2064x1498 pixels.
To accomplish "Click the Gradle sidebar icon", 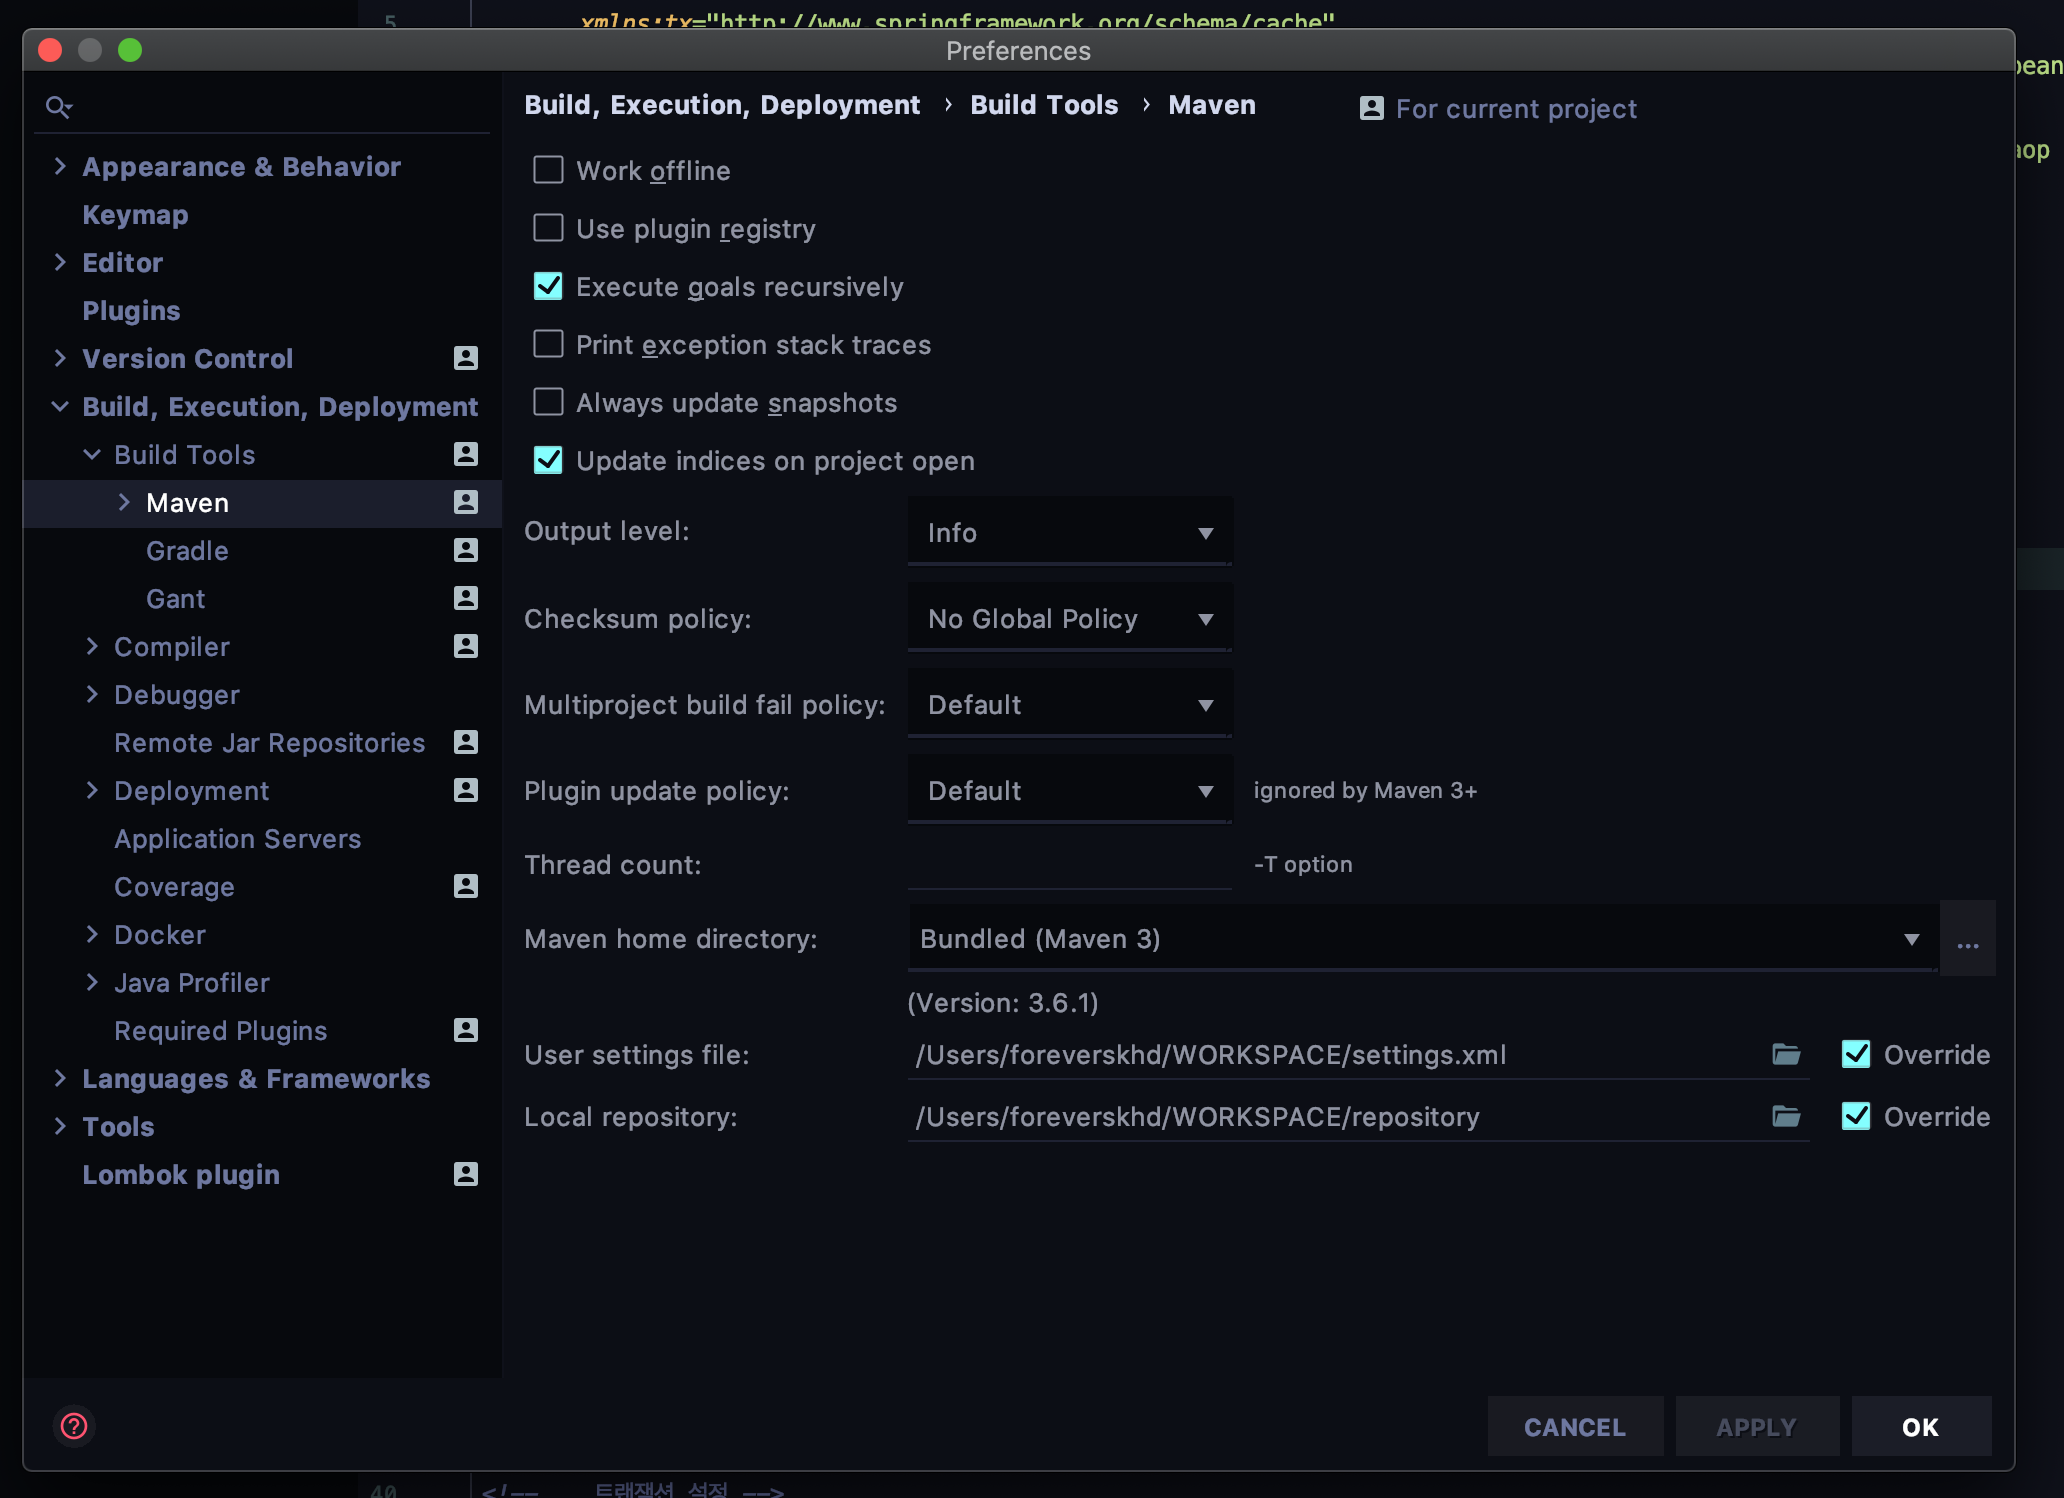I will [x=465, y=550].
